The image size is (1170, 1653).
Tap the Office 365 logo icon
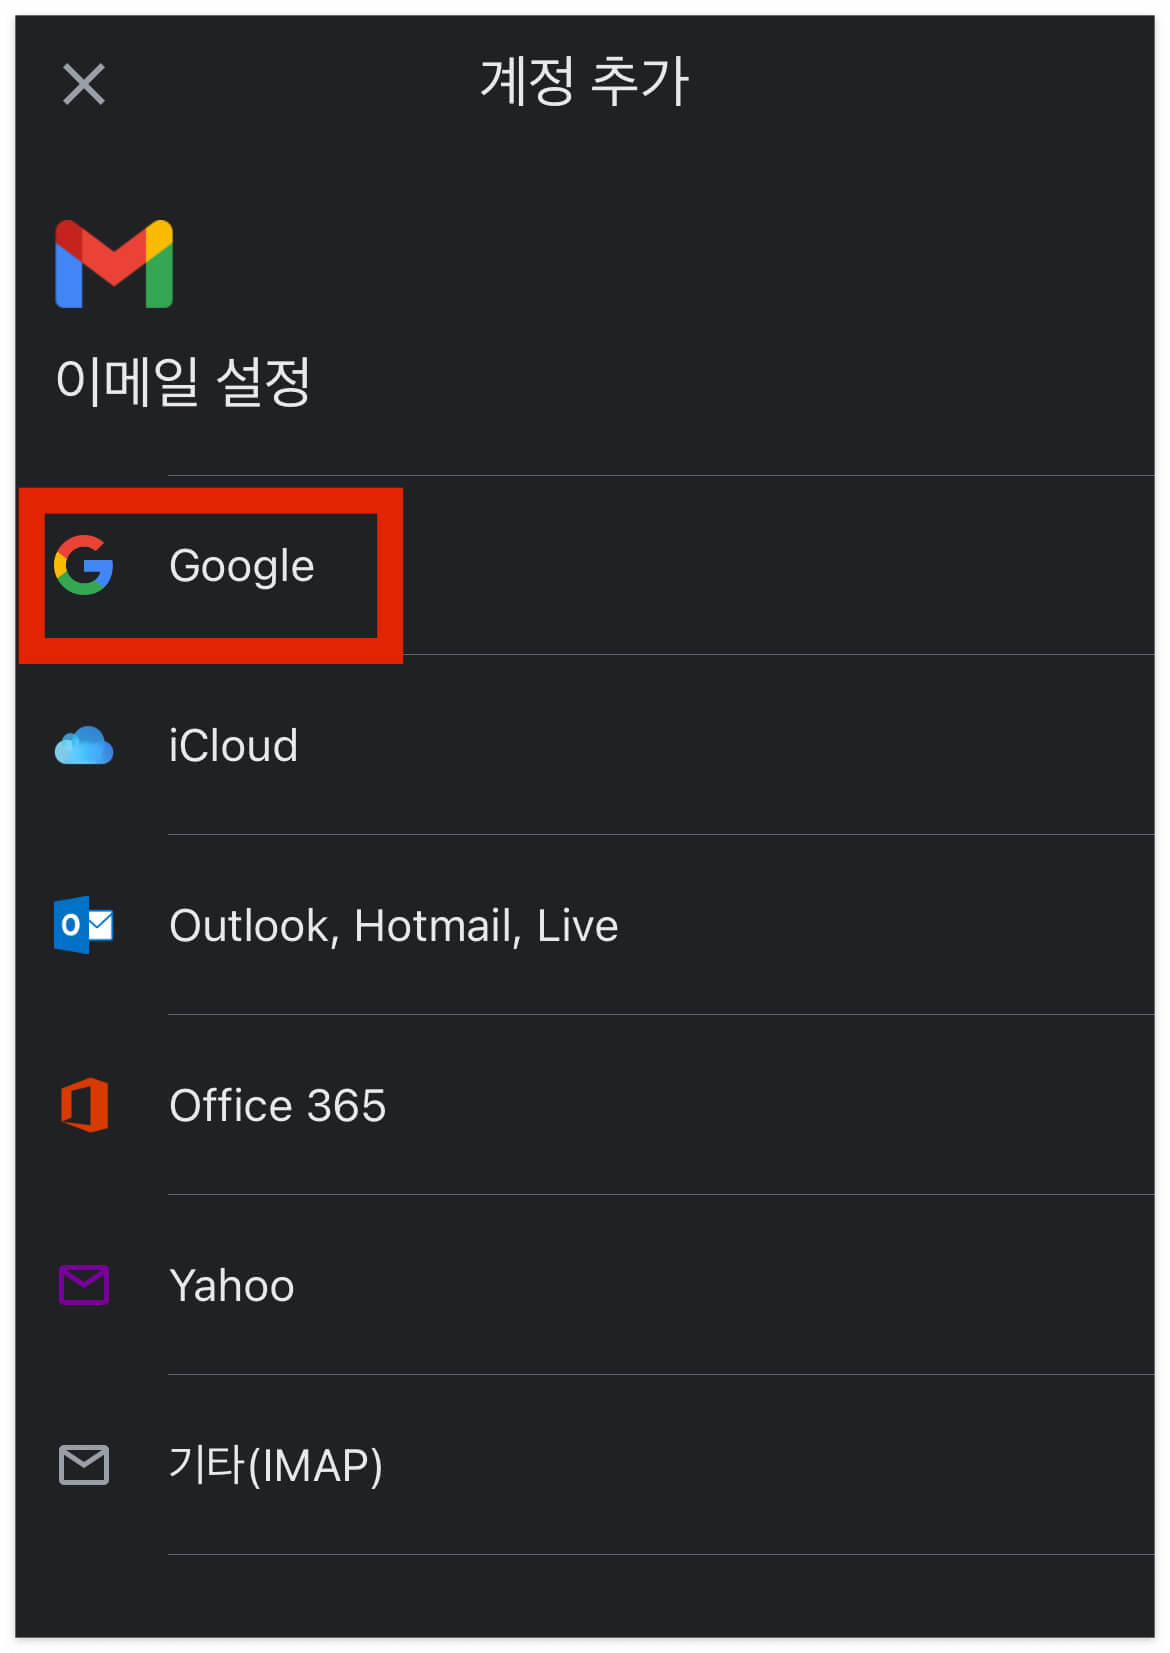85,1105
